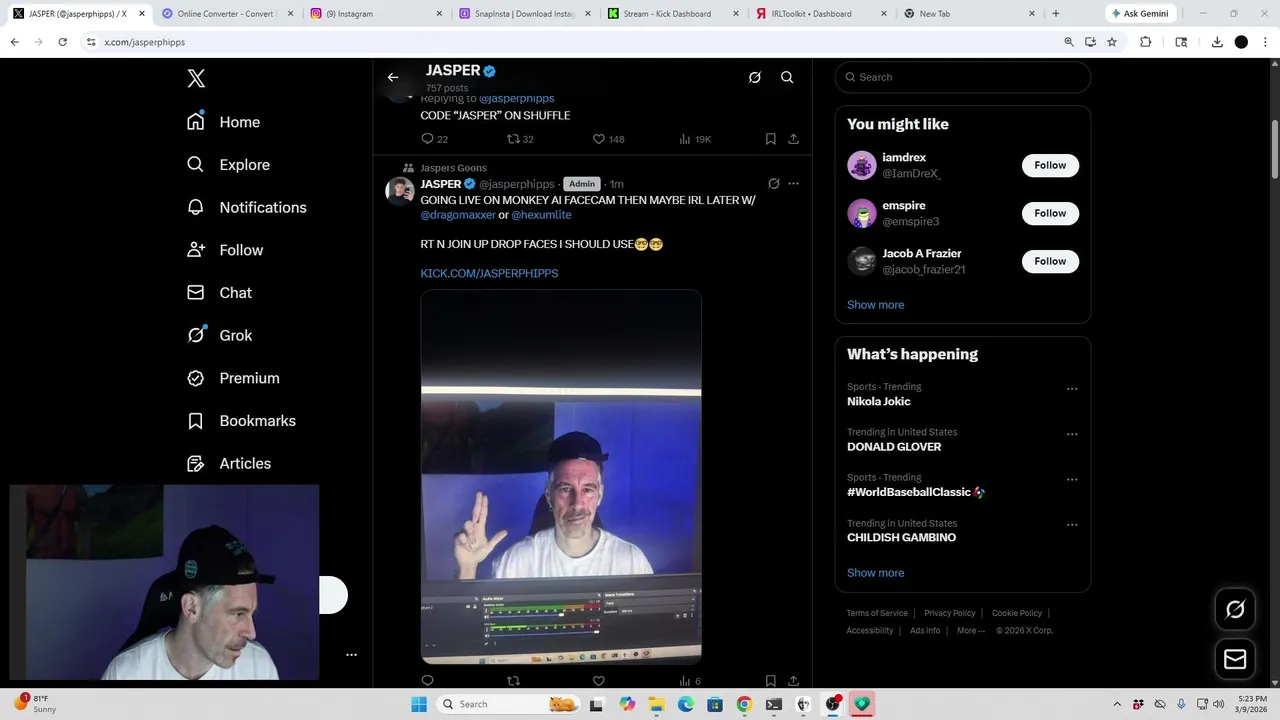Bookmark the CODE JASPER post
Viewport: 1280px width, 720px height.
(770, 139)
